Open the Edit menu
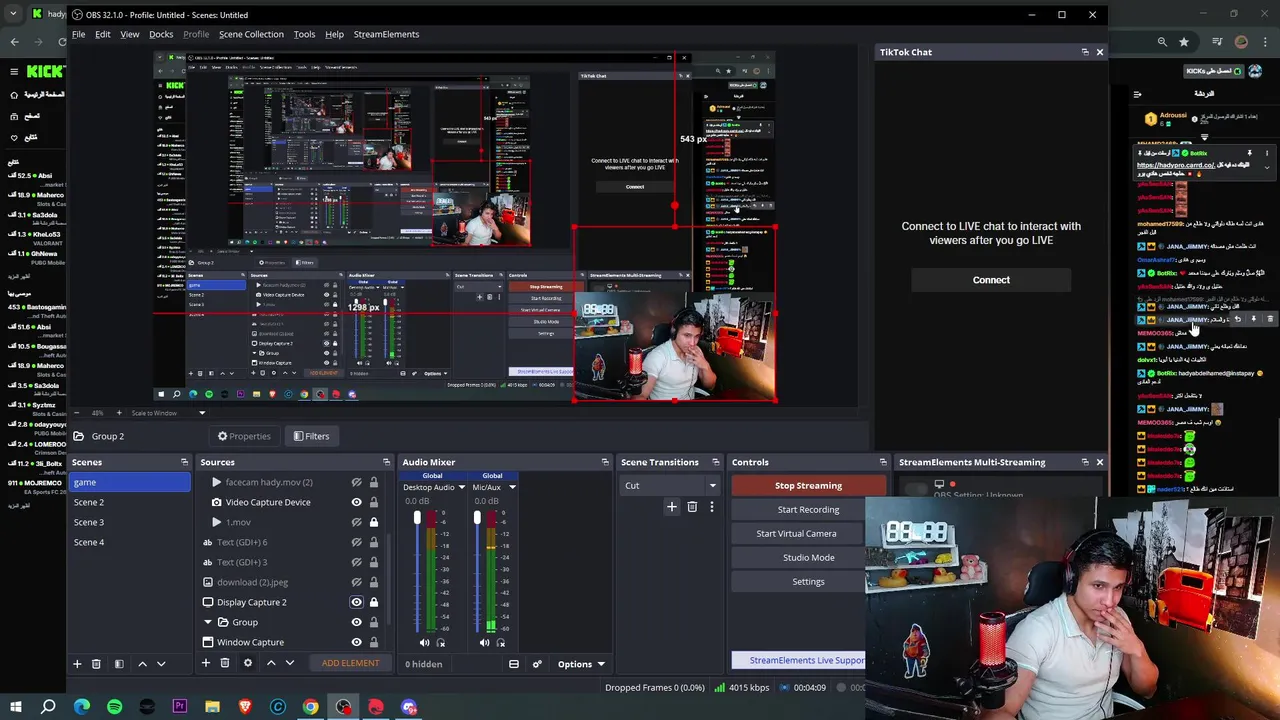The height and width of the screenshot is (720, 1280). [103, 34]
